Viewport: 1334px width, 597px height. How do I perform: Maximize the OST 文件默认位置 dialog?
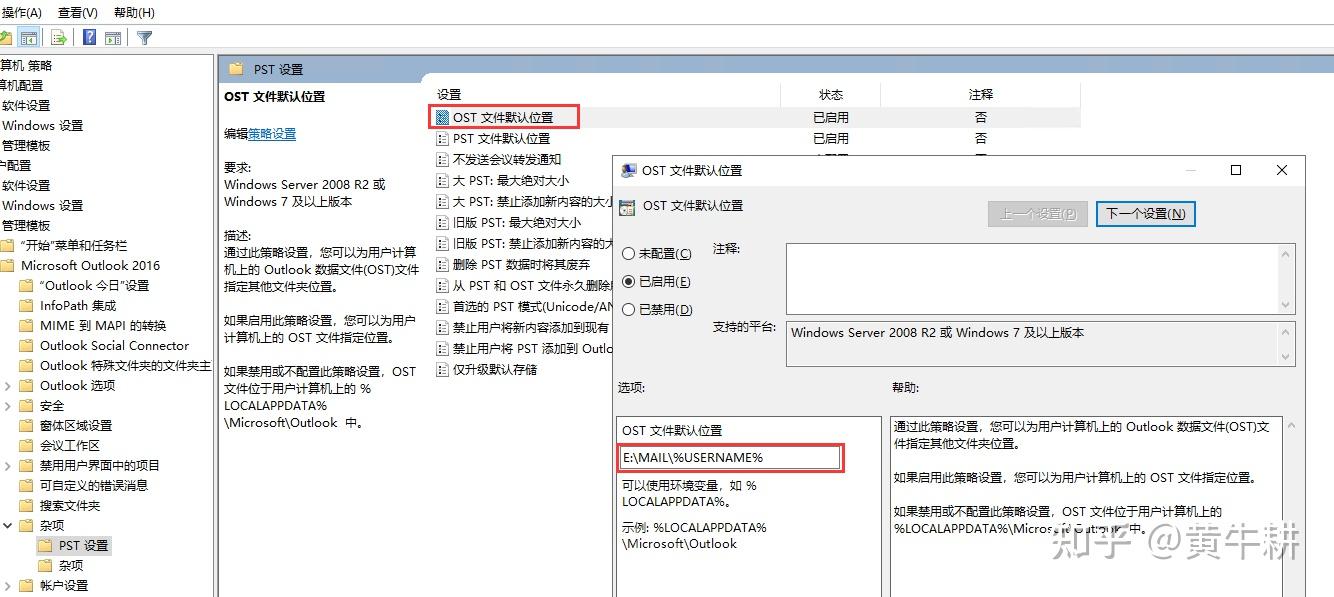(x=1236, y=170)
